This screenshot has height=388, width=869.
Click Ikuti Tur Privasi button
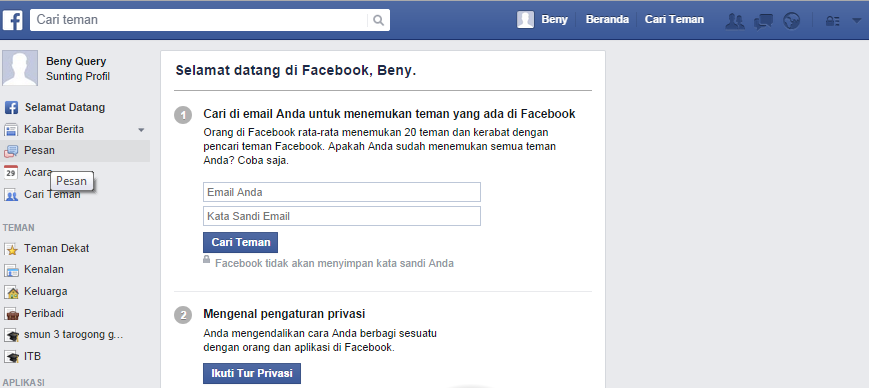tap(252, 373)
